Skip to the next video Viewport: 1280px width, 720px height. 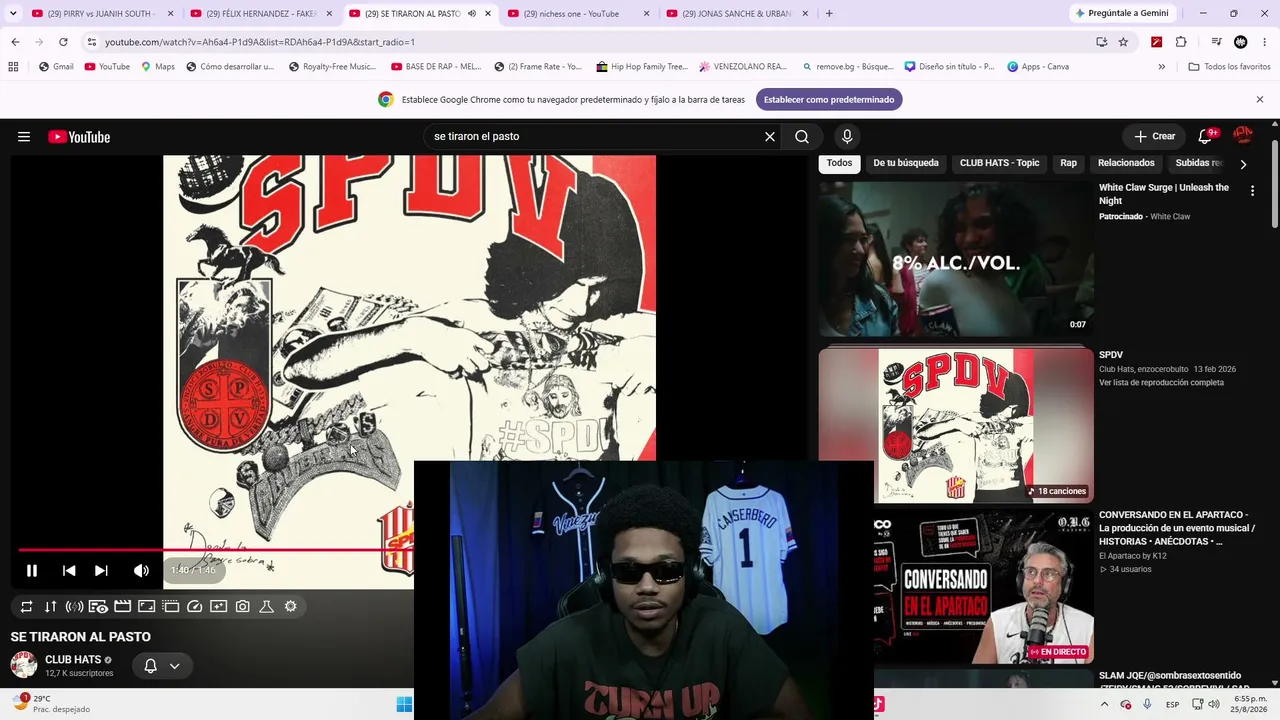pos(101,570)
